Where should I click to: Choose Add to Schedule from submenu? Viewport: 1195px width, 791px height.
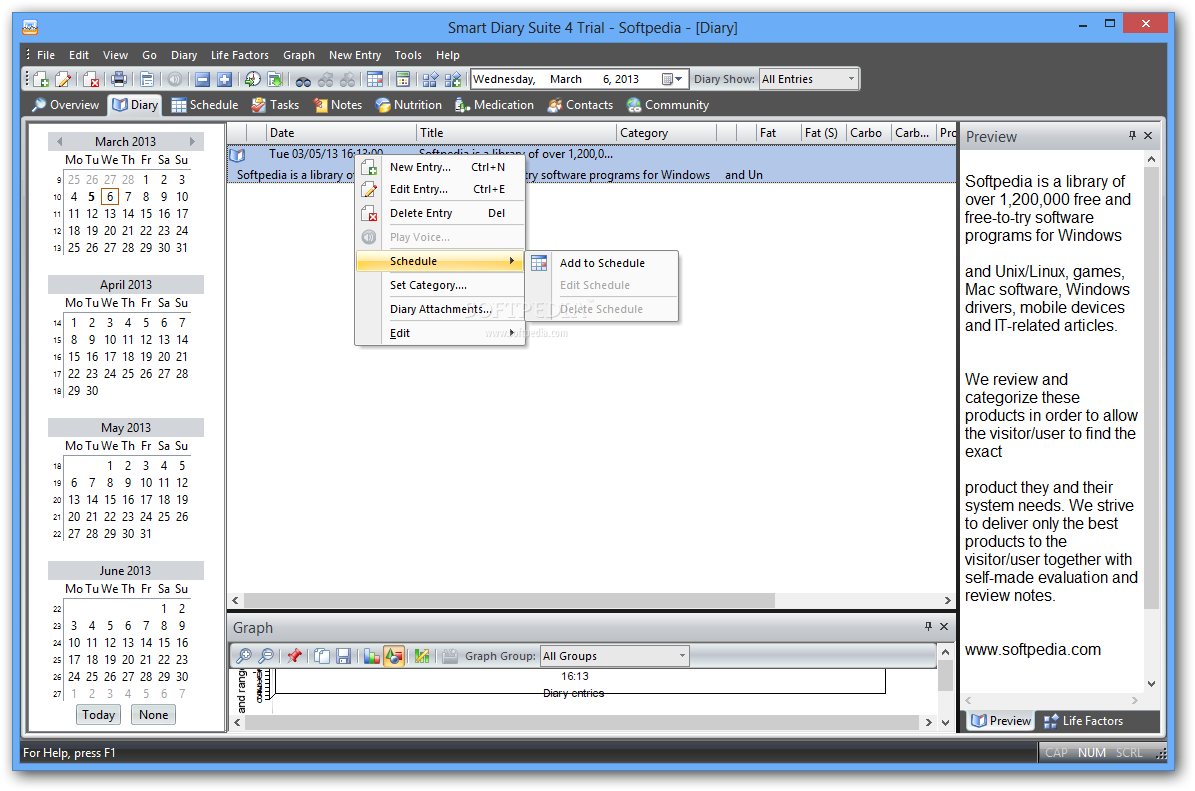pyautogui.click(x=602, y=263)
